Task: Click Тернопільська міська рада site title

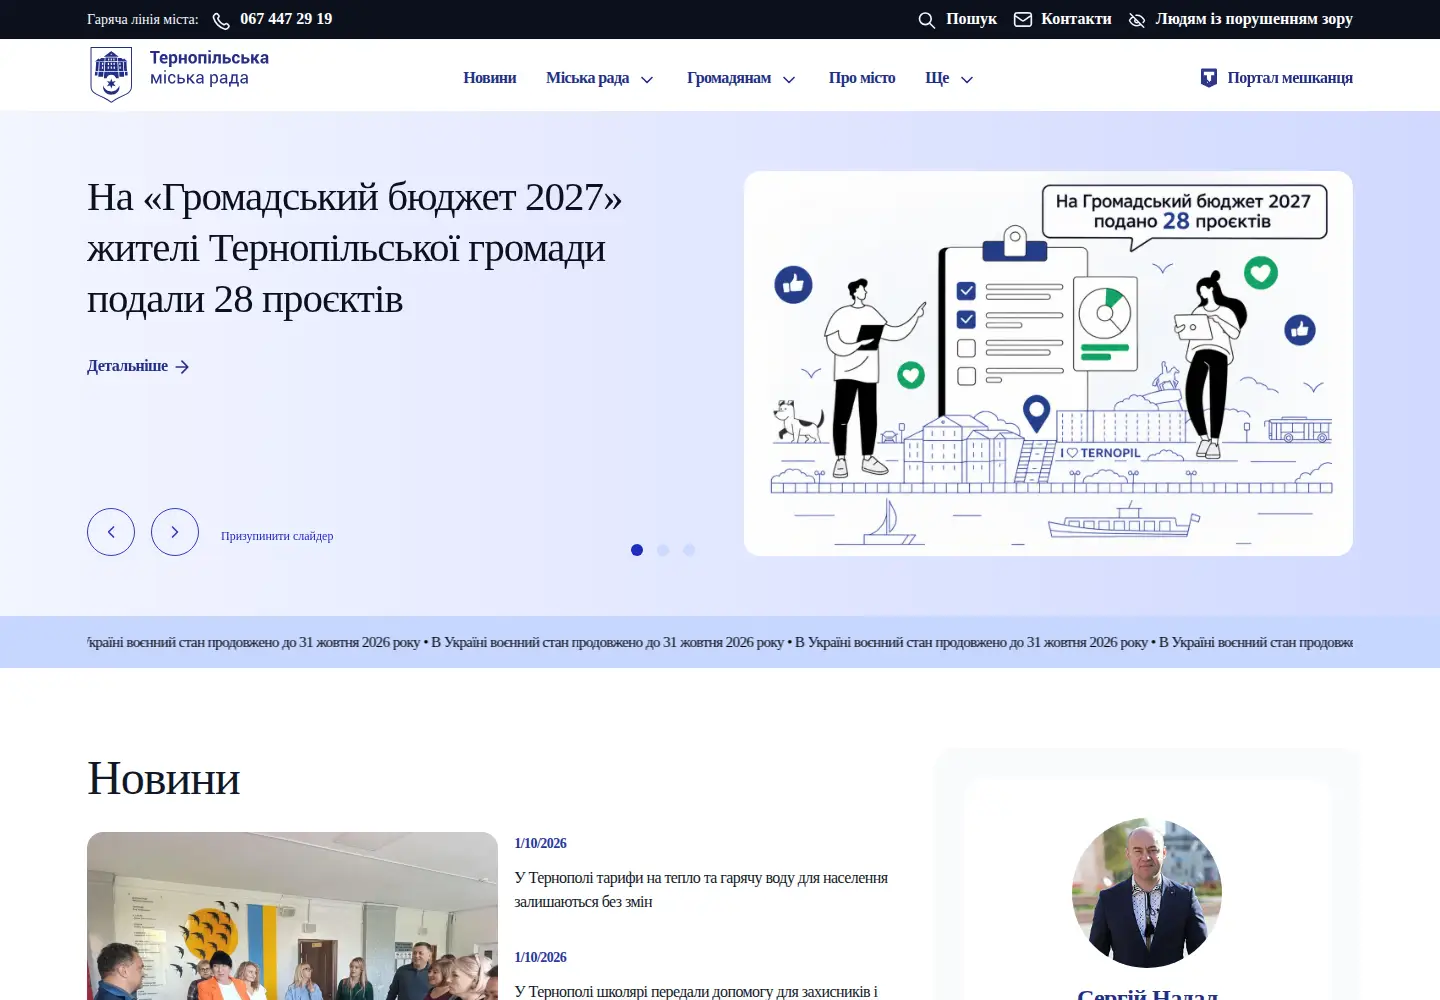Action: [209, 68]
